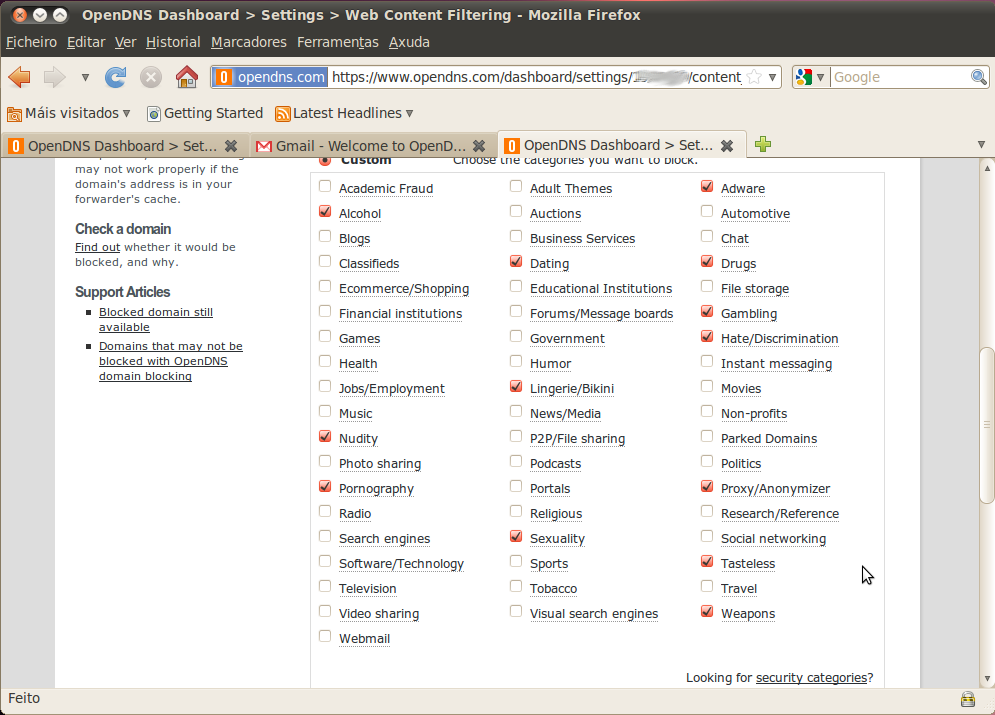995x715 pixels.
Task: Open a new tab with plus icon
Action: (763, 145)
